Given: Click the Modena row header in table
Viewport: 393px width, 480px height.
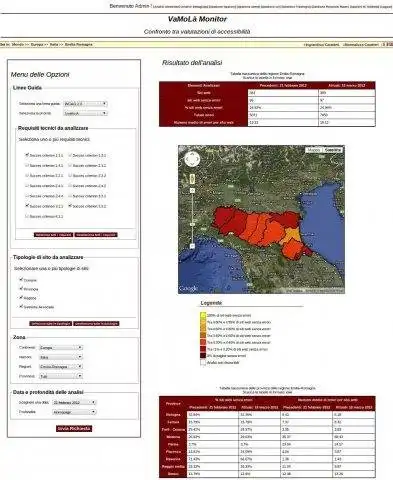Looking at the screenshot, I should point(173,437).
